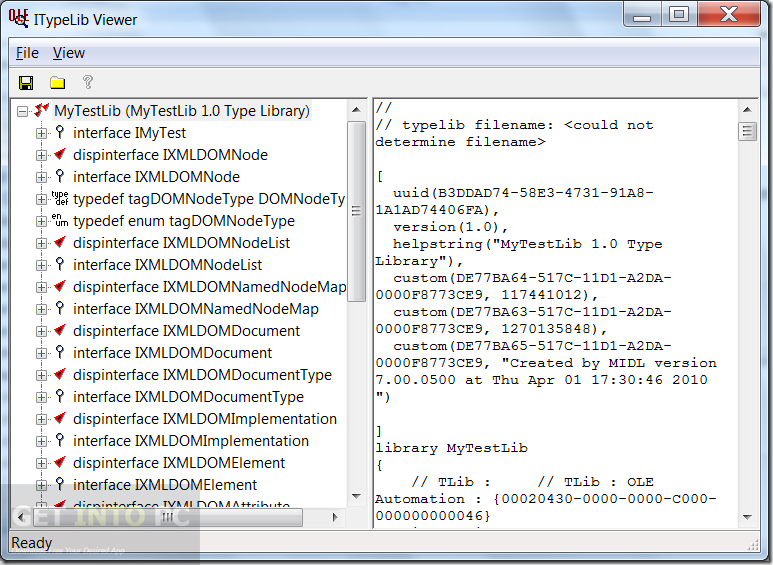Viewport: 773px width, 565px height.
Task: Click the enum tagDOMNodeType icon
Action: coord(60,221)
